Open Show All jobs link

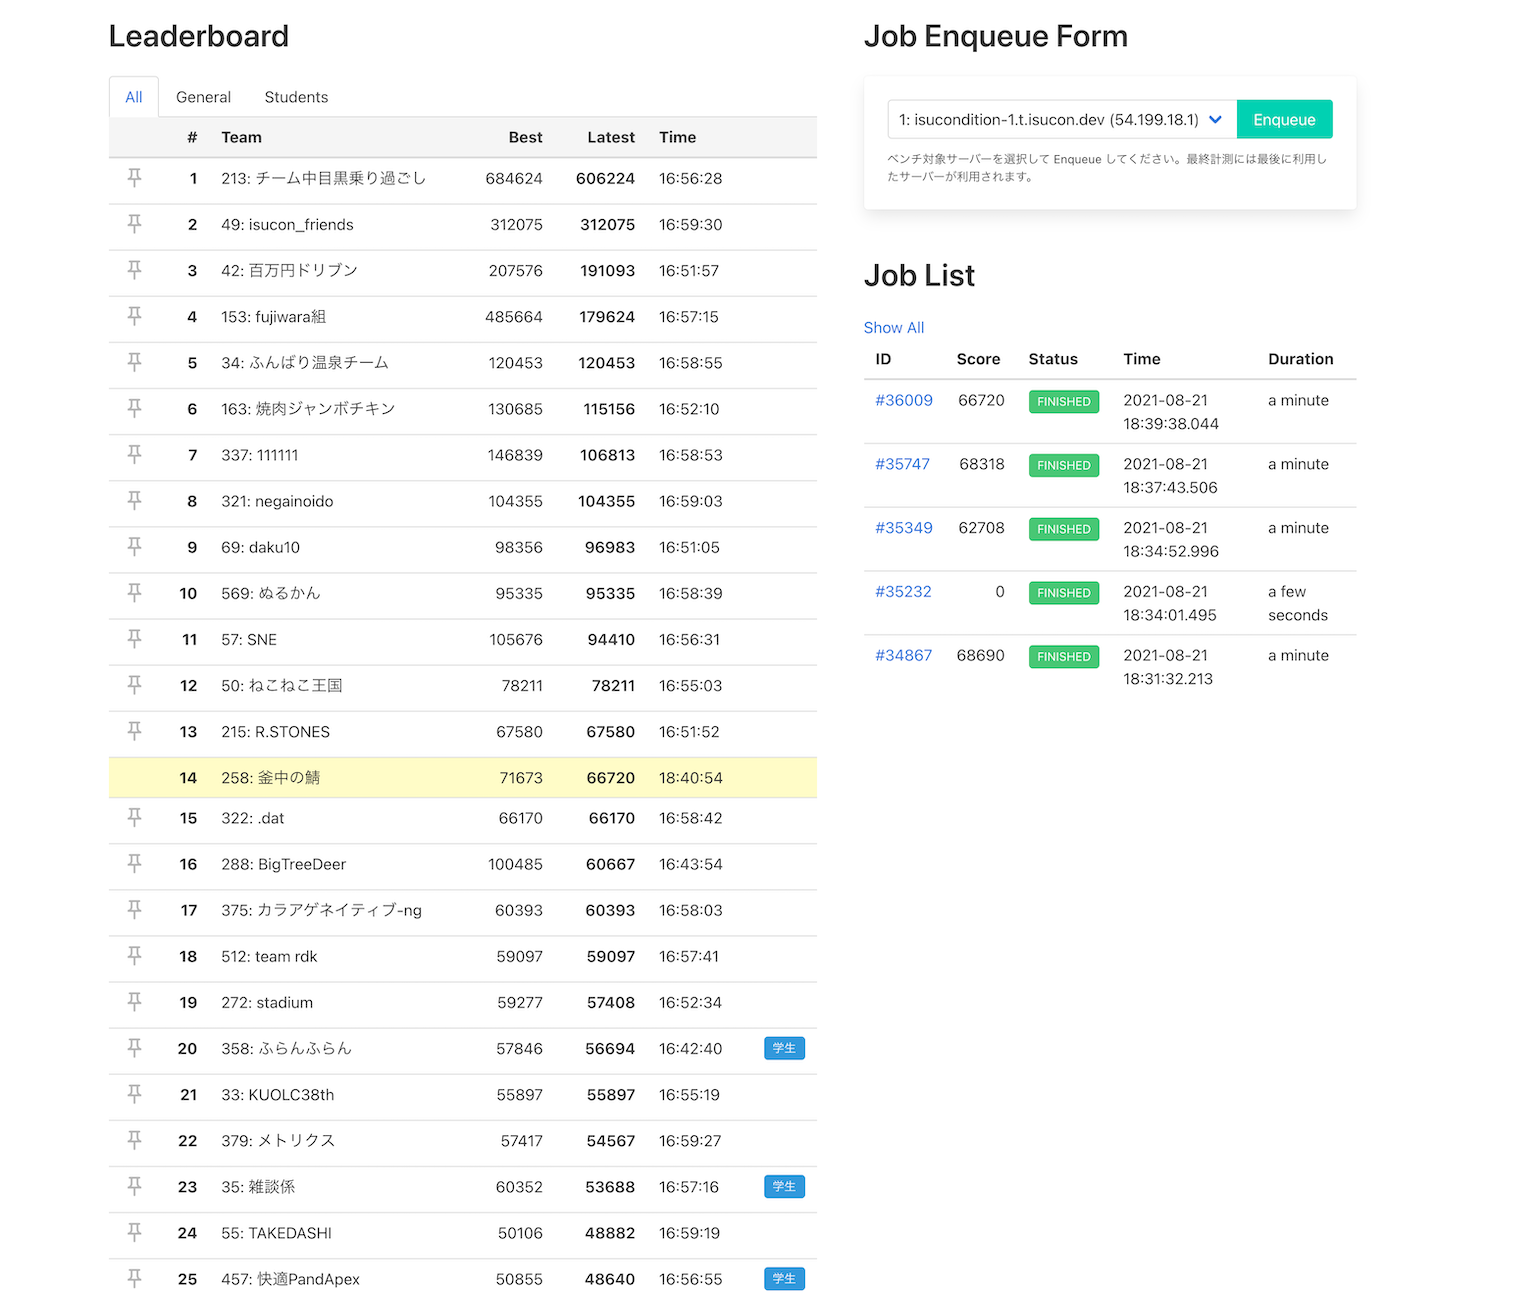[x=893, y=327]
